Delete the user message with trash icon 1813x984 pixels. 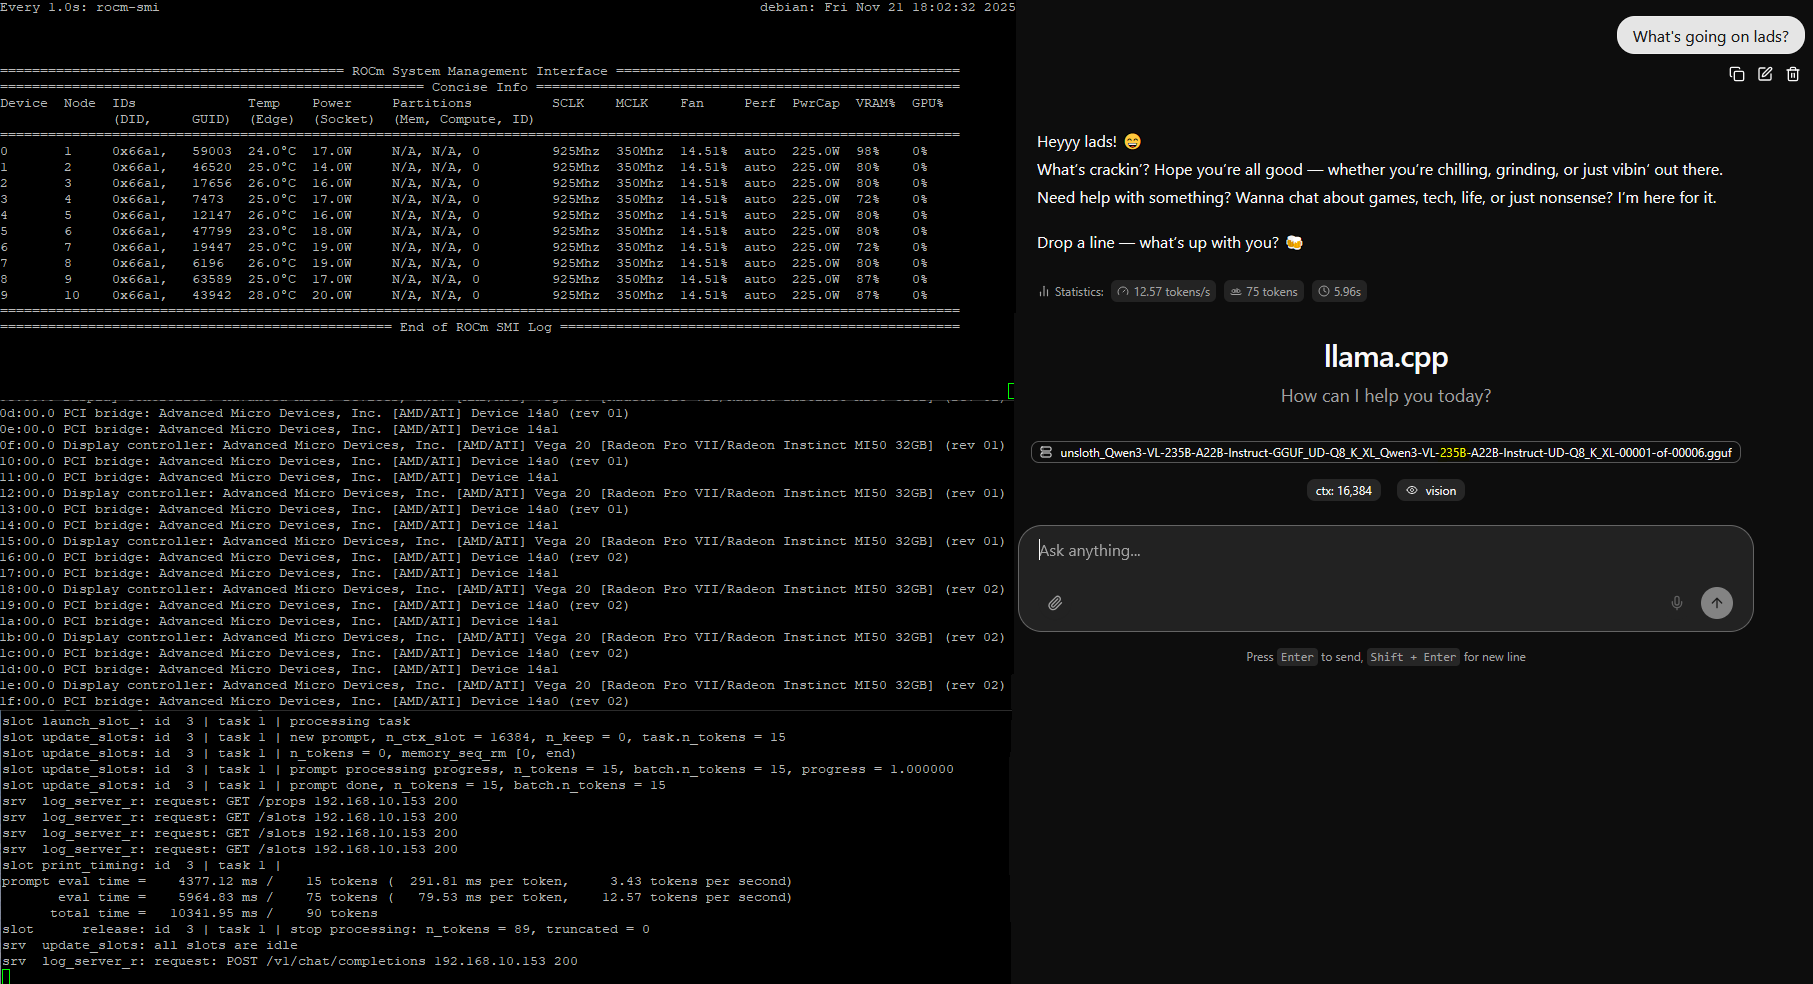(x=1793, y=74)
